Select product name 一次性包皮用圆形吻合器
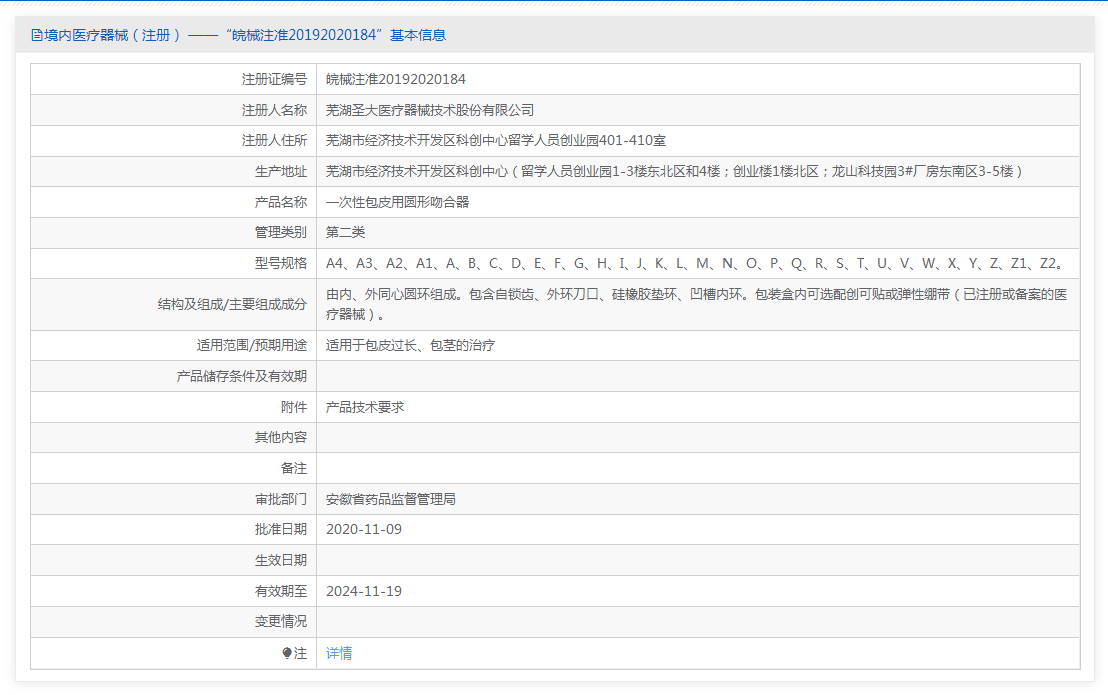 pyautogui.click(x=397, y=202)
